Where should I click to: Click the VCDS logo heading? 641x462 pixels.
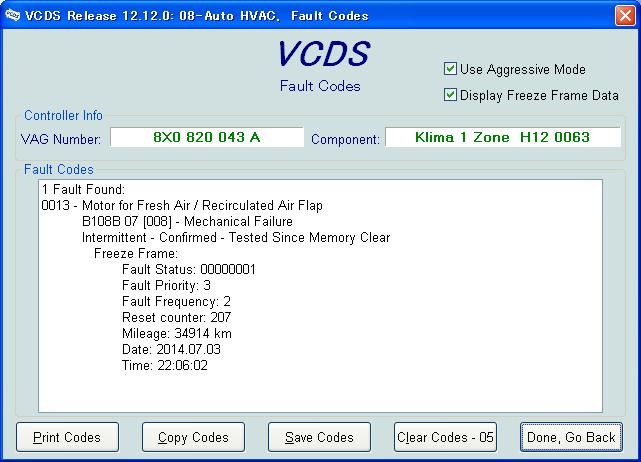323,54
